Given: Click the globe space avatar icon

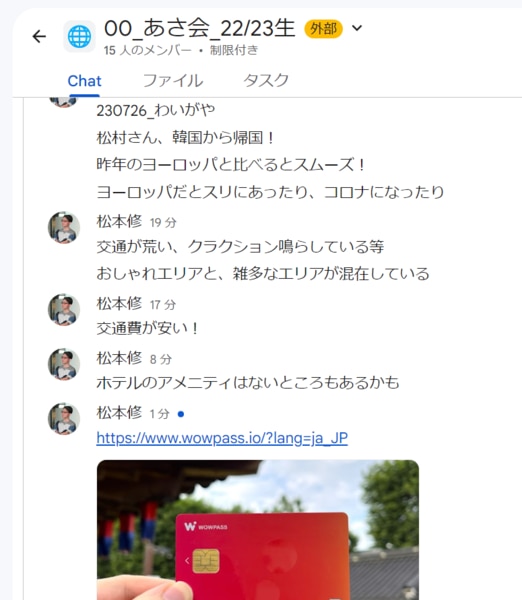Looking at the screenshot, I should pyautogui.click(x=79, y=37).
